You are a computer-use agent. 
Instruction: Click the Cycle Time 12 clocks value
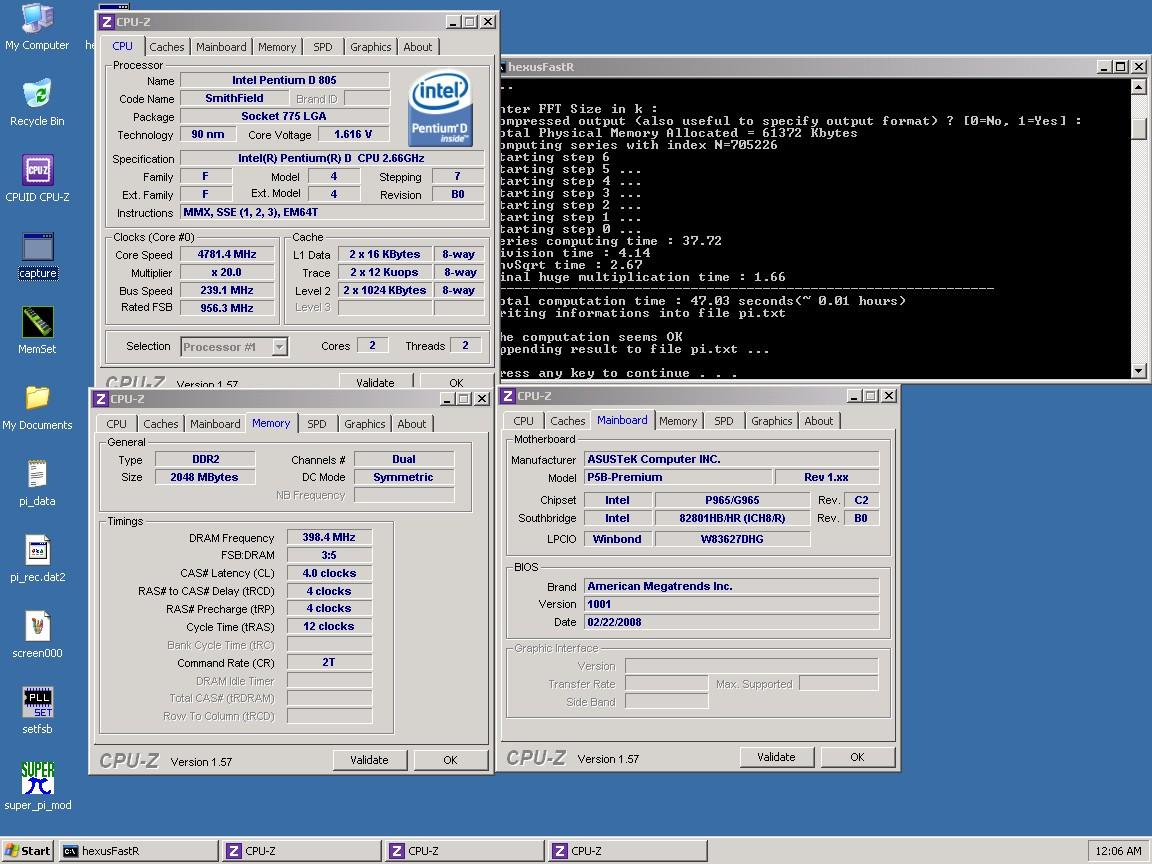pos(329,626)
